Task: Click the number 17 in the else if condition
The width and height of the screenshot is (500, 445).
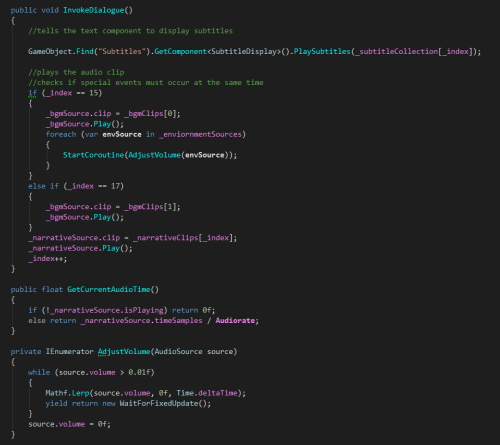Action: [x=115, y=186]
